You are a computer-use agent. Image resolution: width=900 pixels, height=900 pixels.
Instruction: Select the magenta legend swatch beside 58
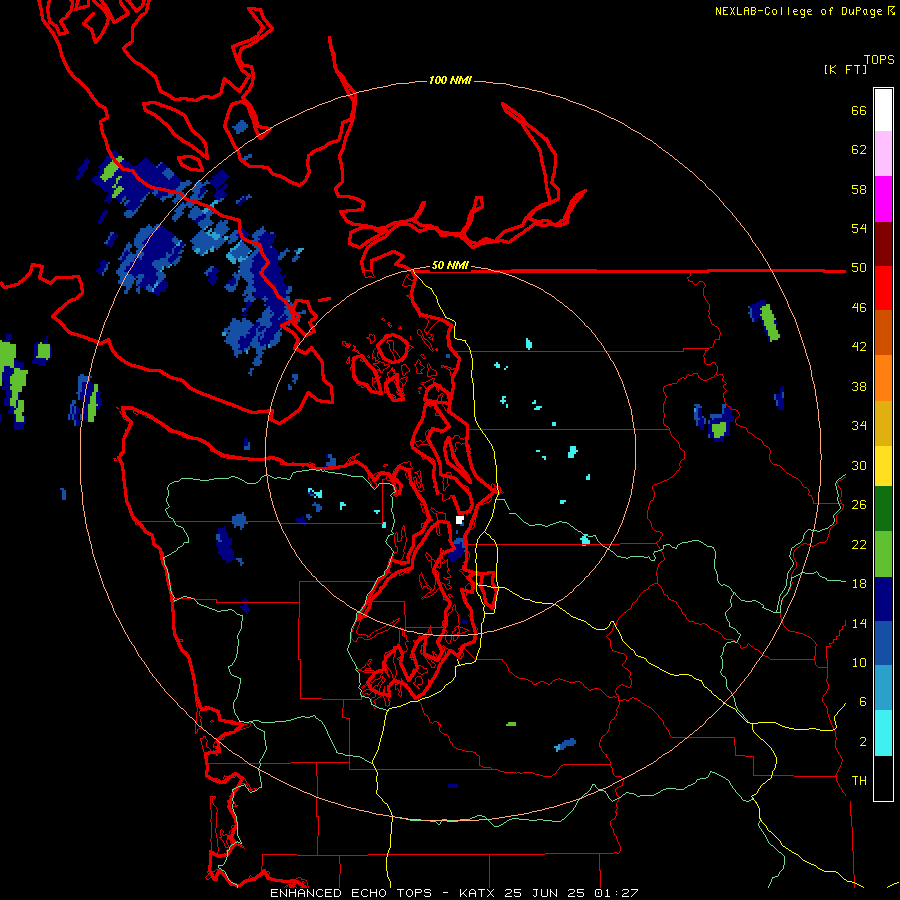tap(883, 199)
